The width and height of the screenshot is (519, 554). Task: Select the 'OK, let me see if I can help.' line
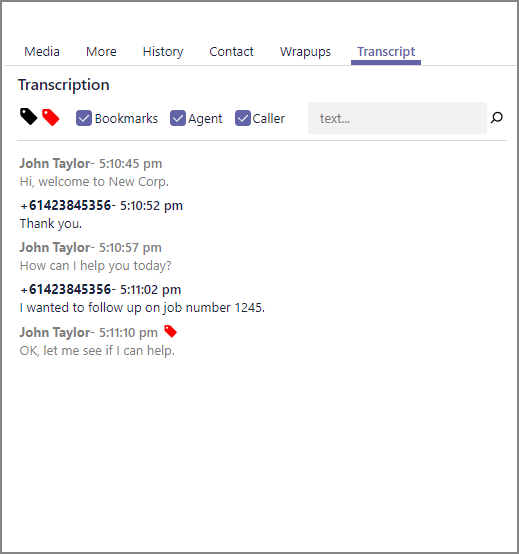click(x=98, y=351)
